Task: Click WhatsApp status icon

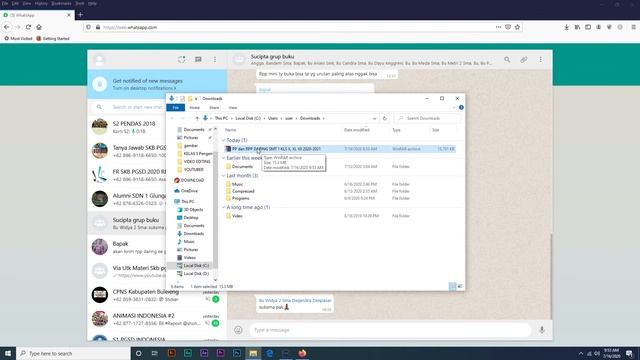Action: coord(182,60)
